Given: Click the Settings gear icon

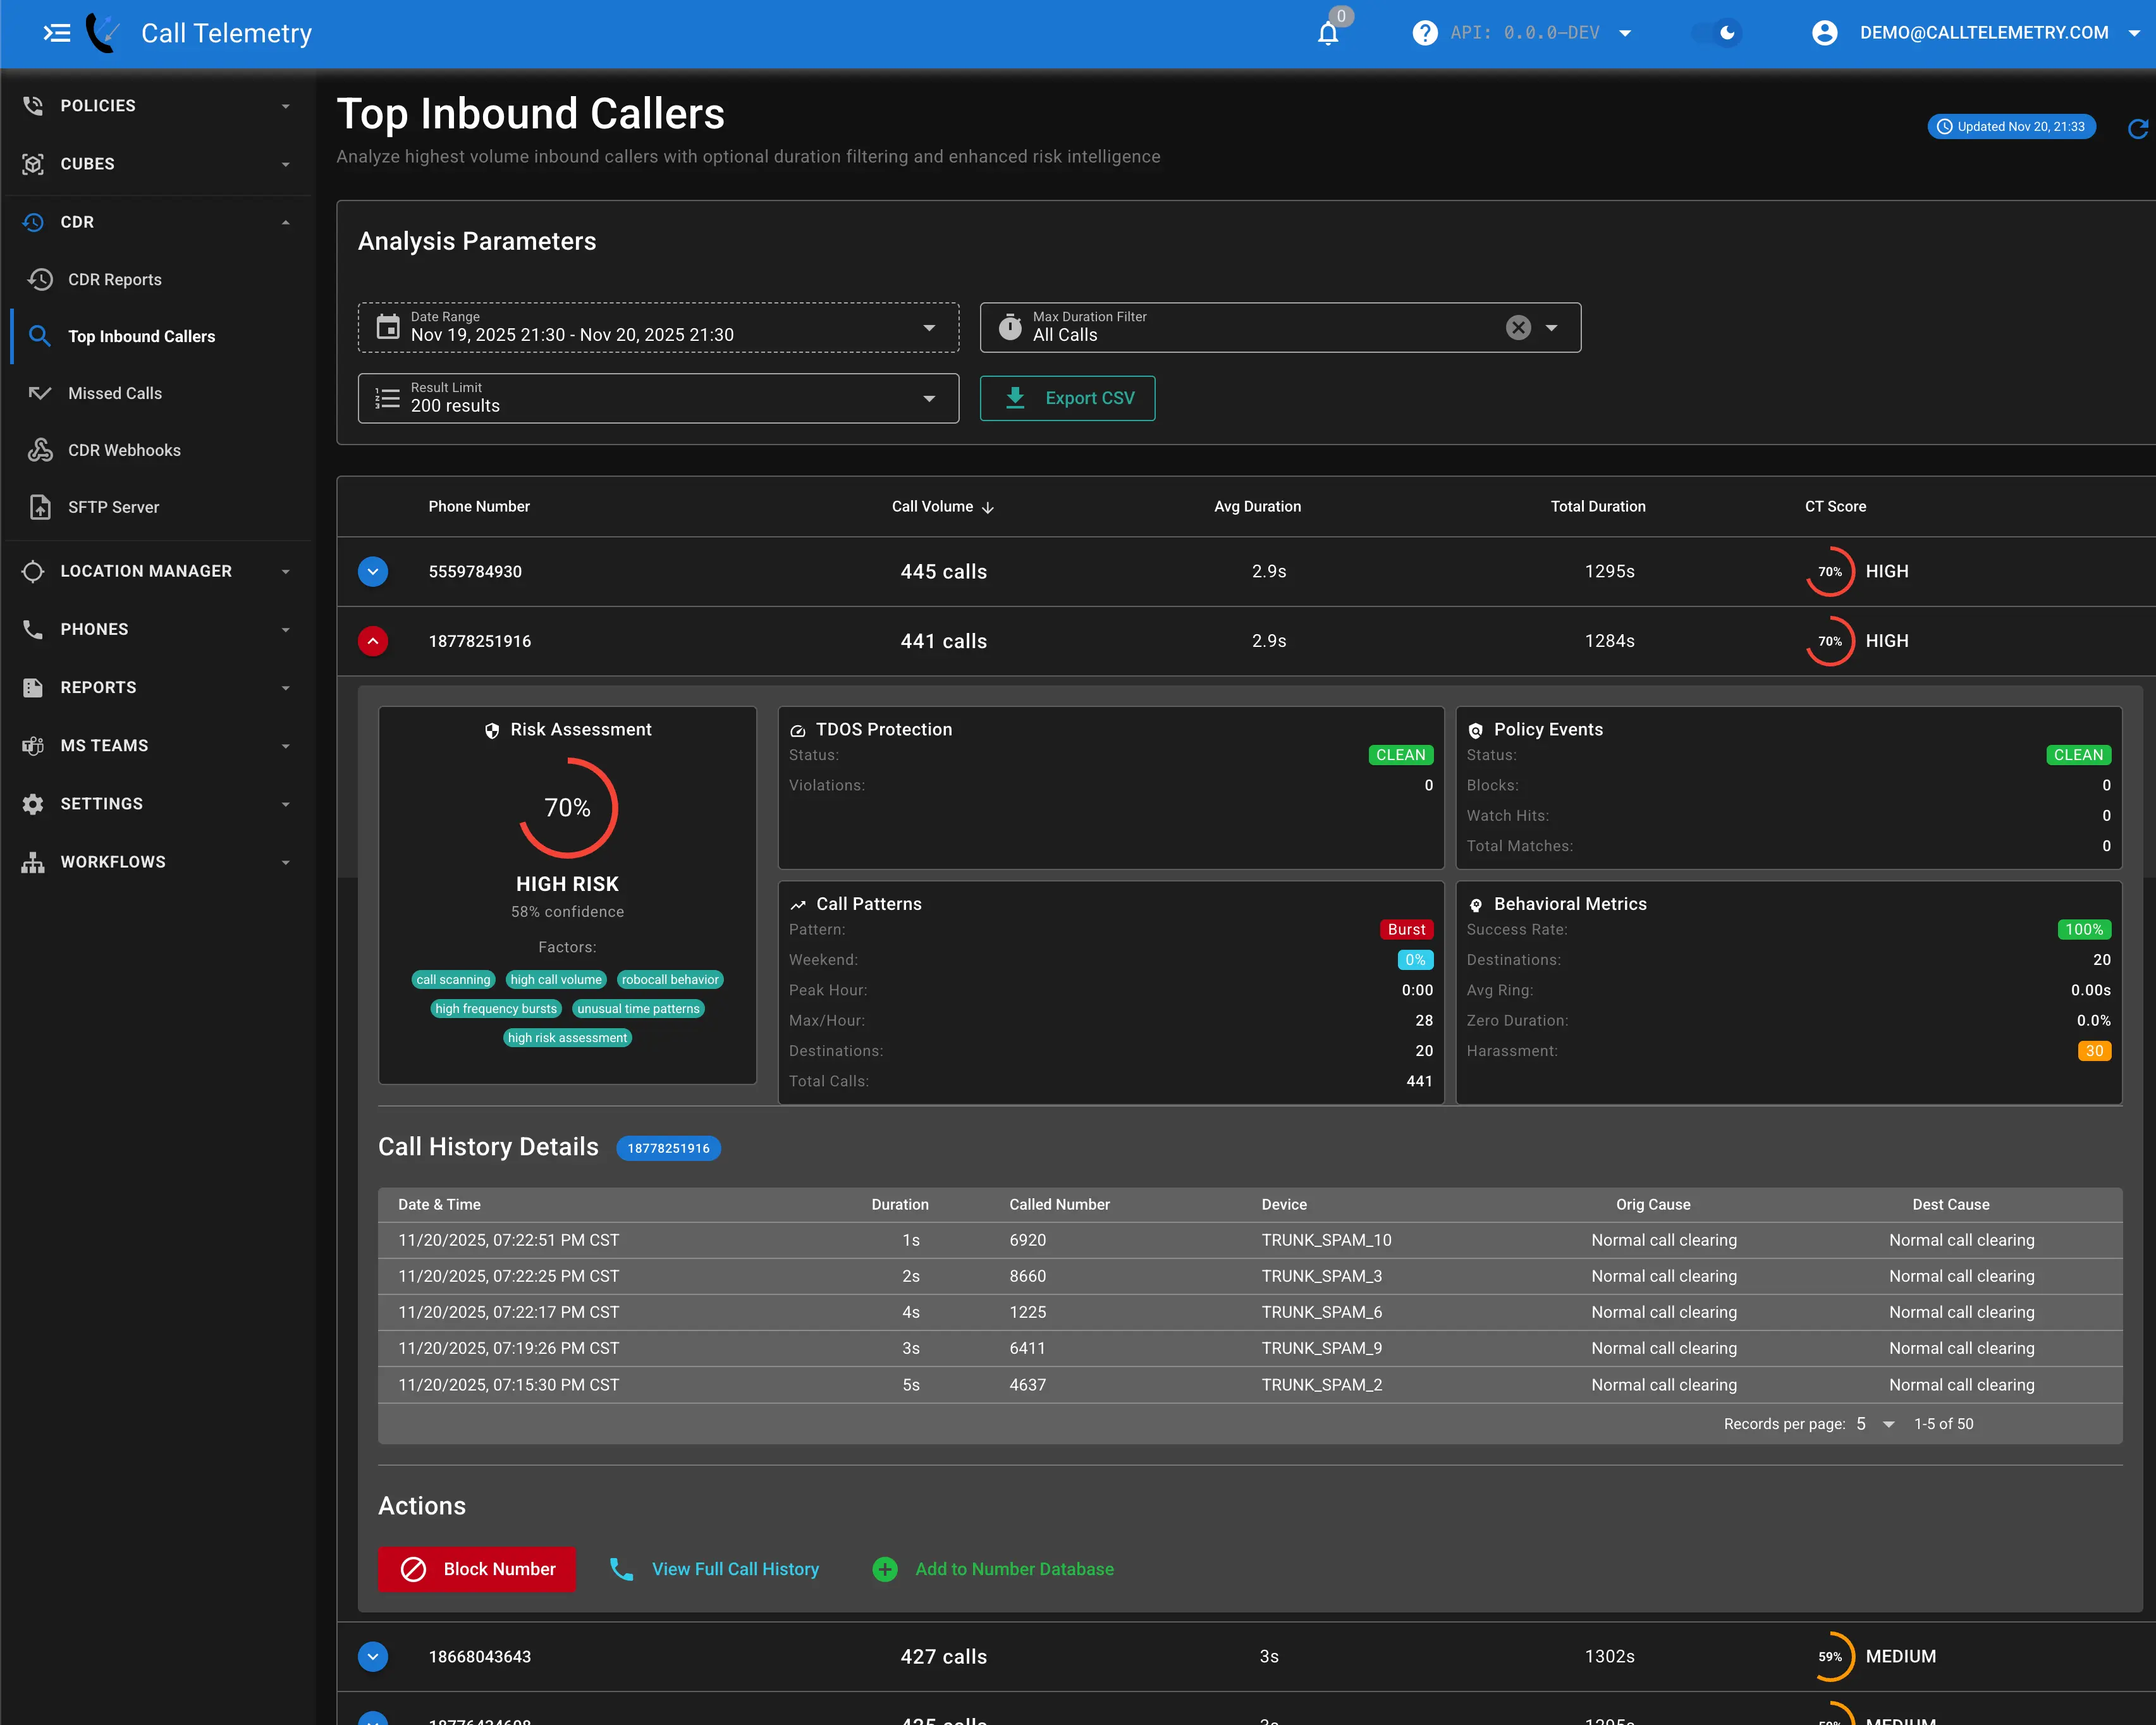Looking at the screenshot, I should (33, 804).
